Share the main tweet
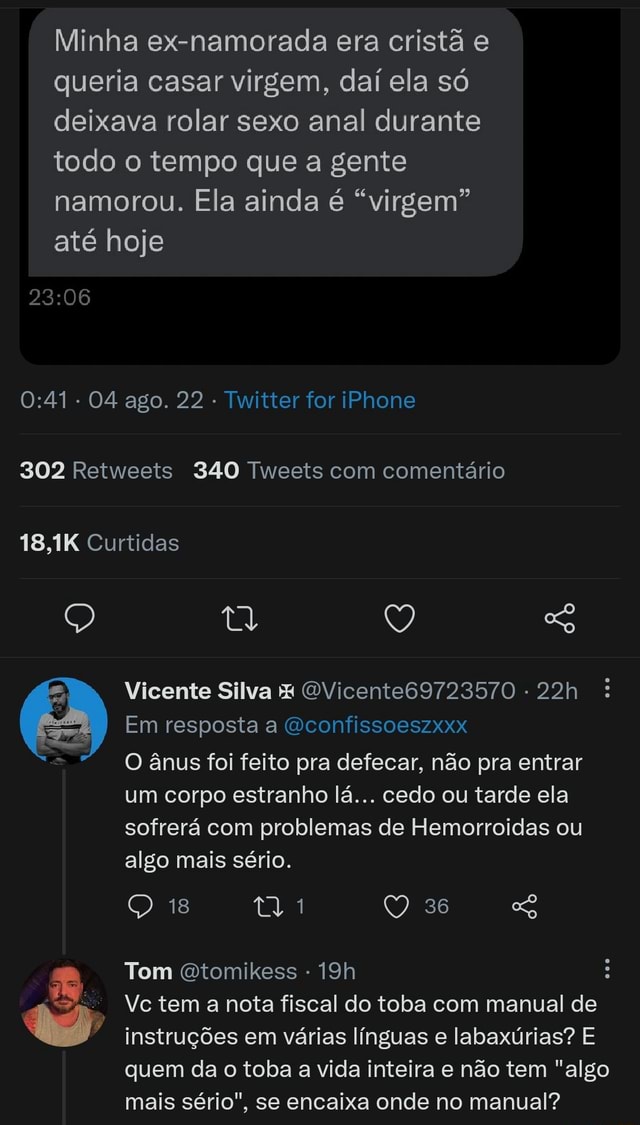This screenshot has width=640, height=1125. pos(559,621)
